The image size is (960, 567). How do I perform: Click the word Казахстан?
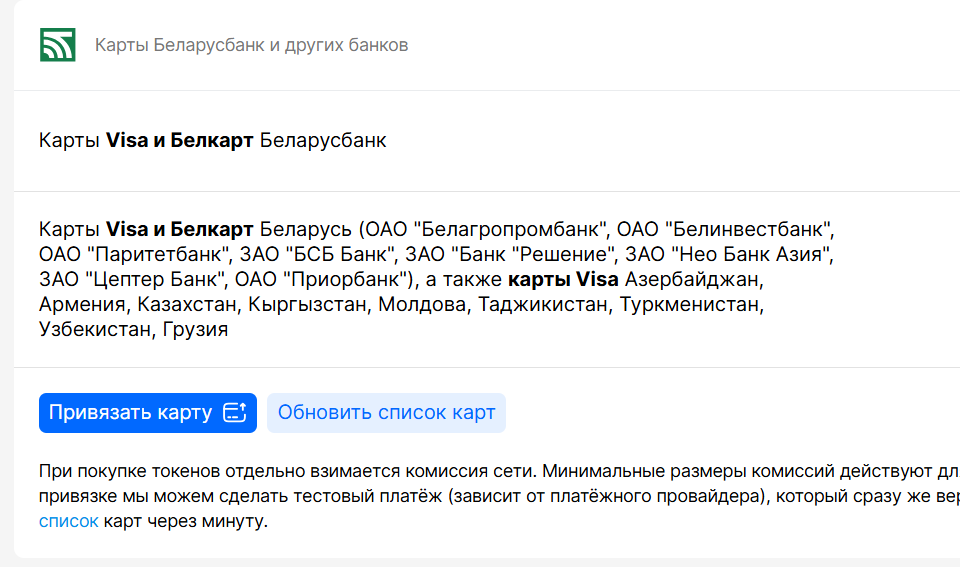point(187,304)
